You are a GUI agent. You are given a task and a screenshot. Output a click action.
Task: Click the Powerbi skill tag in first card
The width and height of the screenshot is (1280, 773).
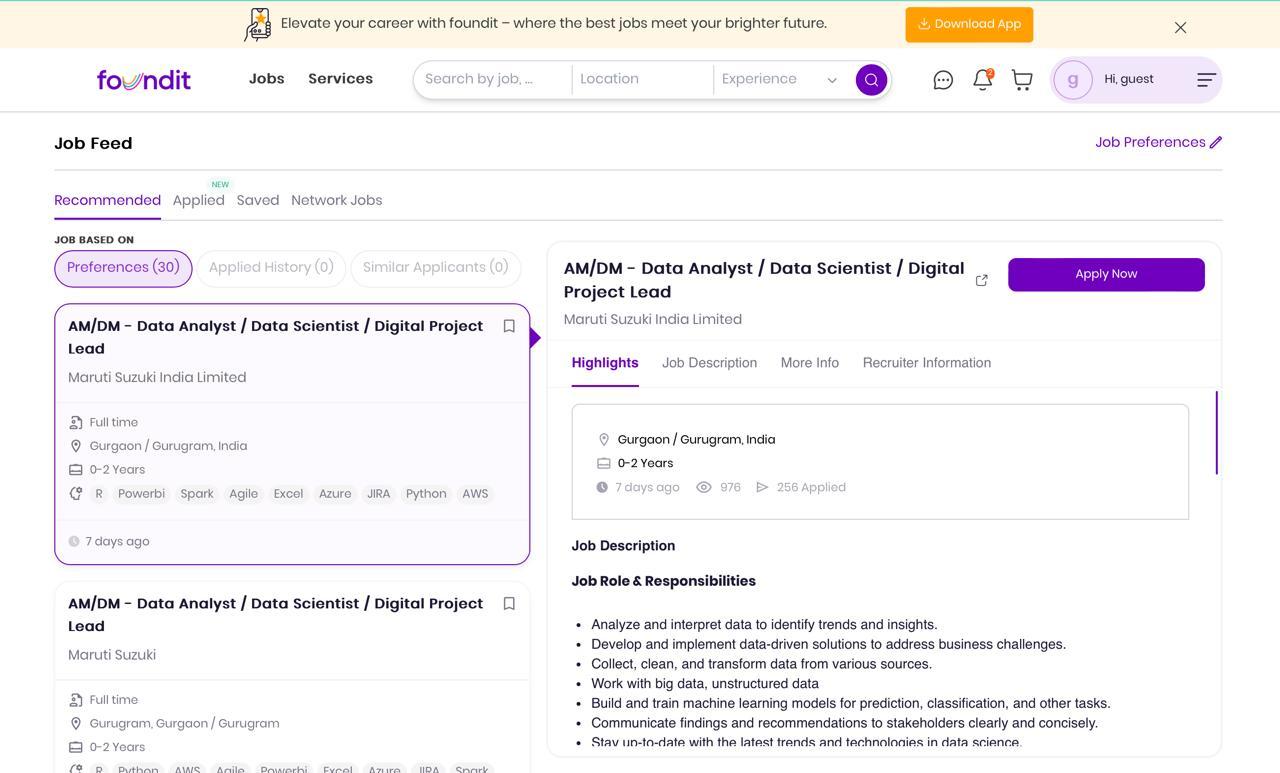pyautogui.click(x=141, y=494)
